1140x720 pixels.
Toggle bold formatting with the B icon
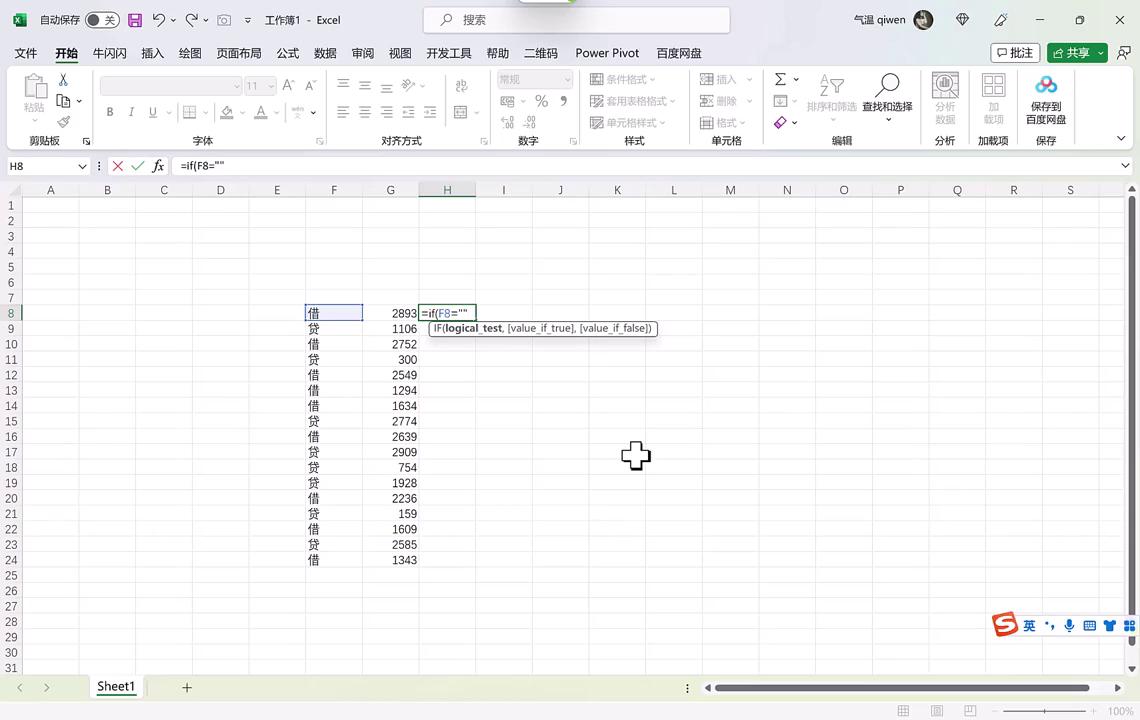pos(110,111)
